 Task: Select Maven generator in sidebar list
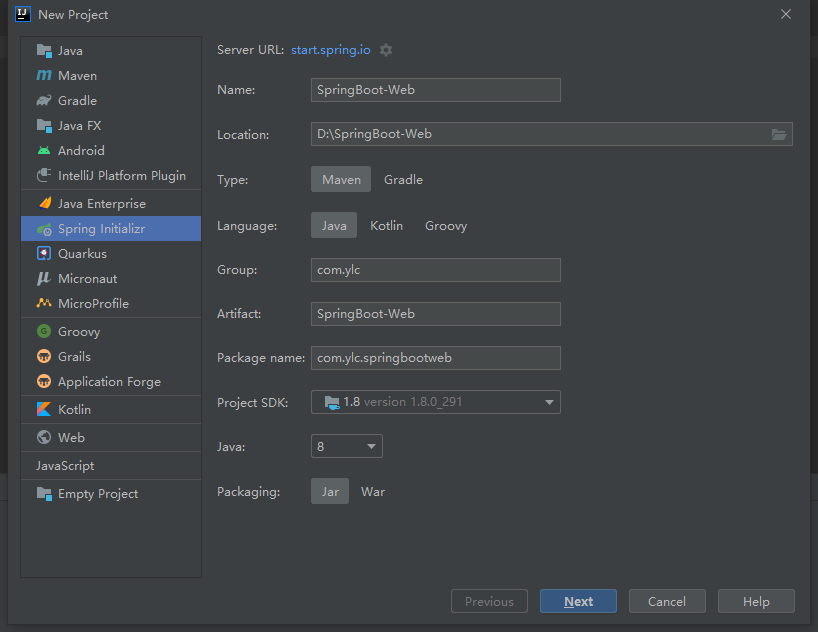pos(111,76)
